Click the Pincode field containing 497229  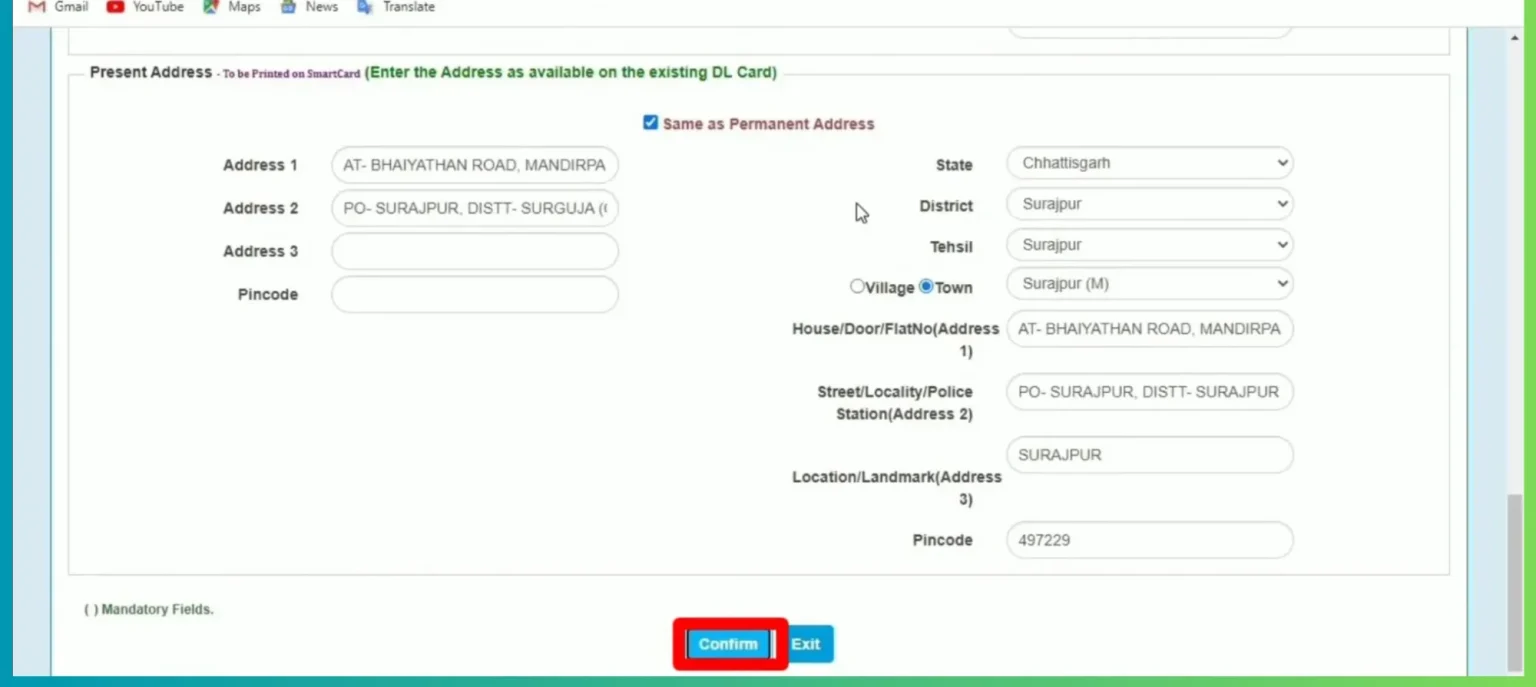[x=1149, y=540]
